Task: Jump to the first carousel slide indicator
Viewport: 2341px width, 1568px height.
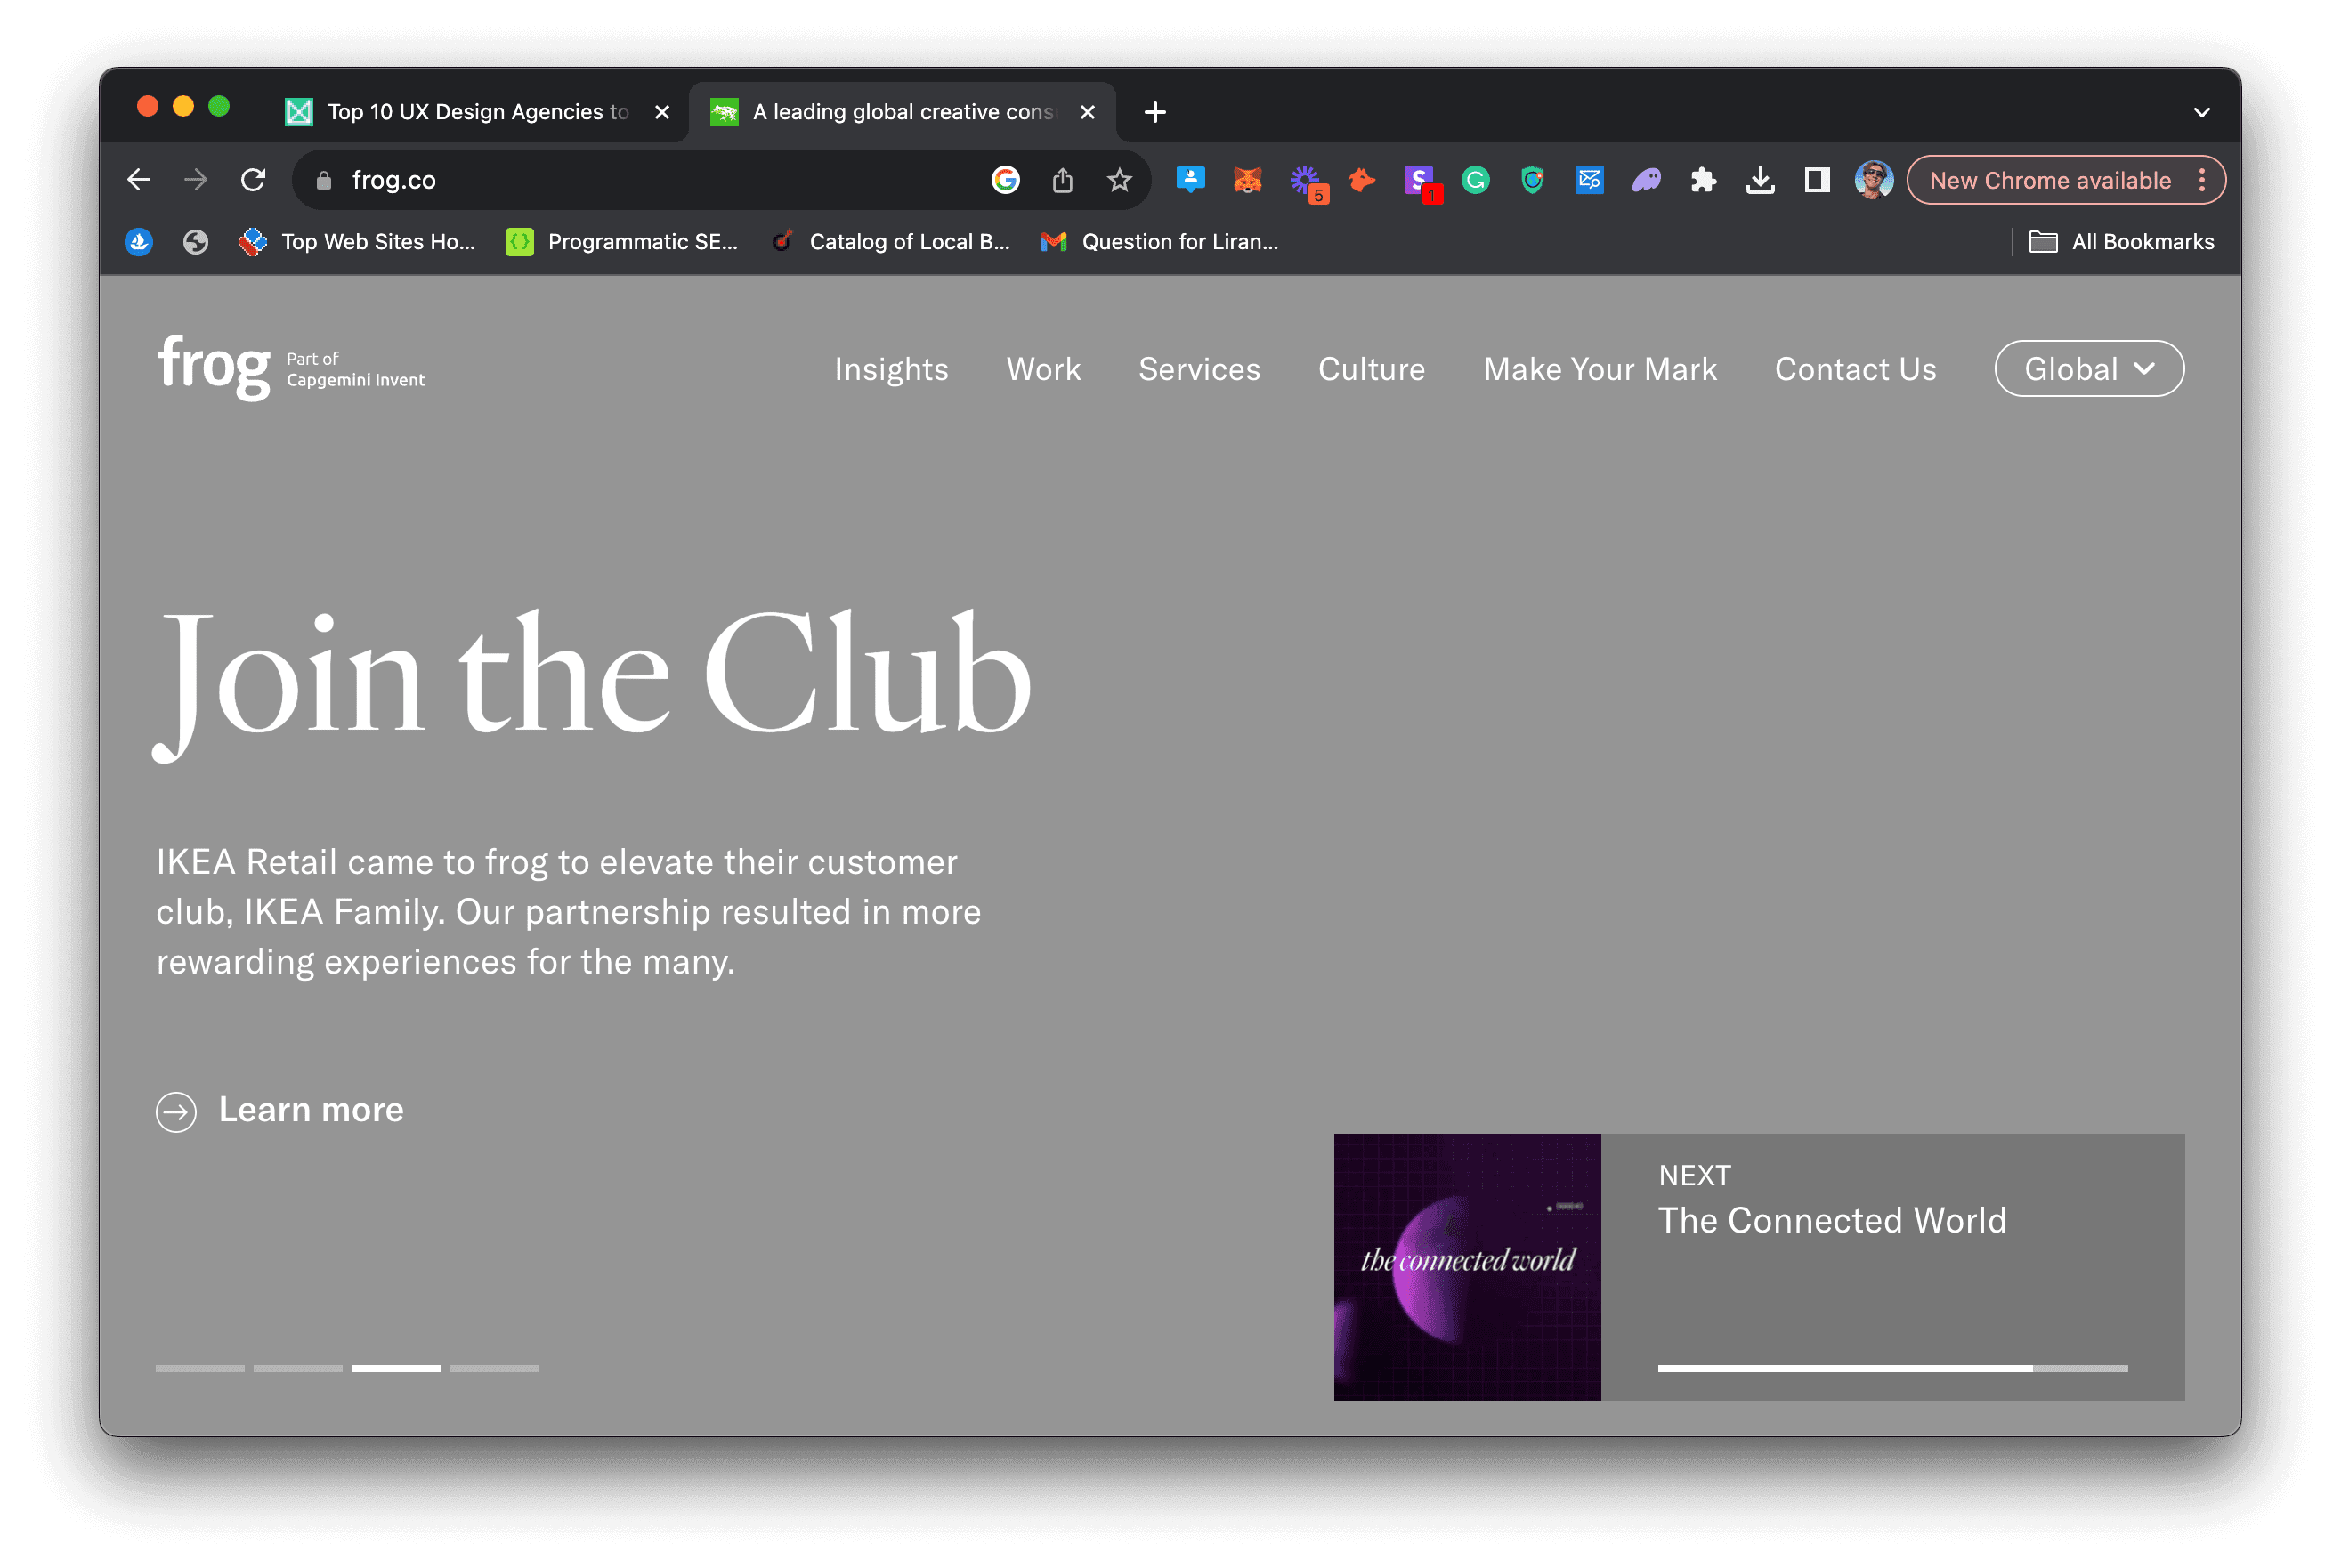Action: click(x=200, y=1368)
